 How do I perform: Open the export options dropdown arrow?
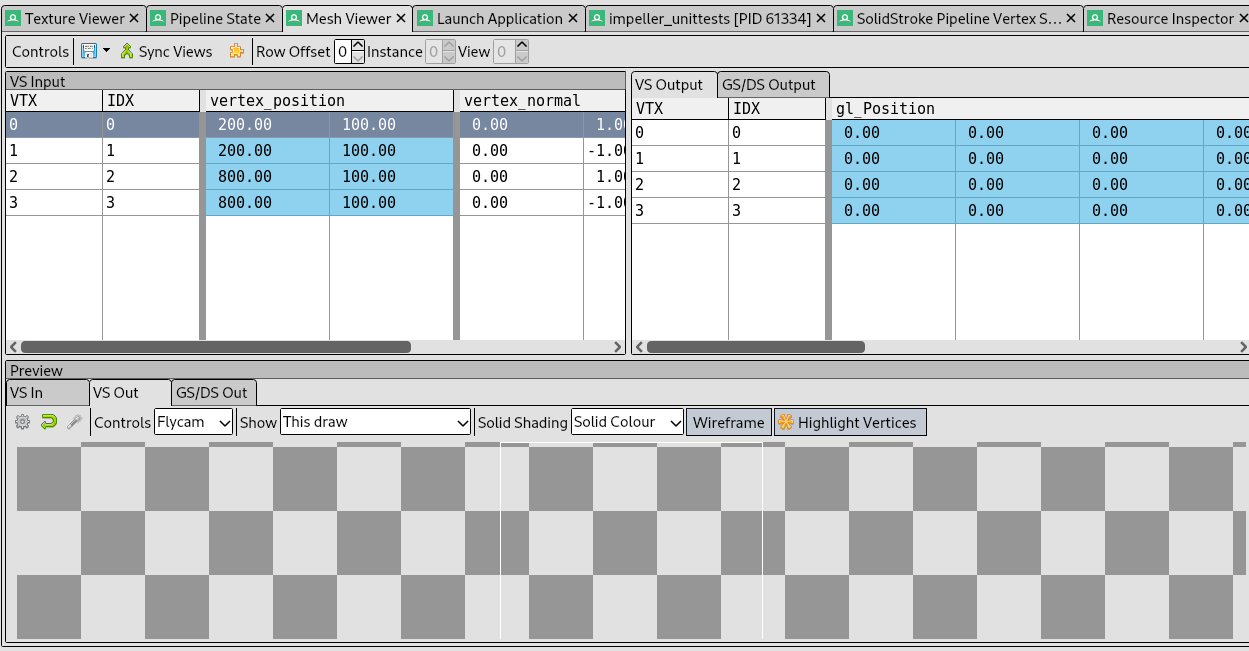point(106,51)
